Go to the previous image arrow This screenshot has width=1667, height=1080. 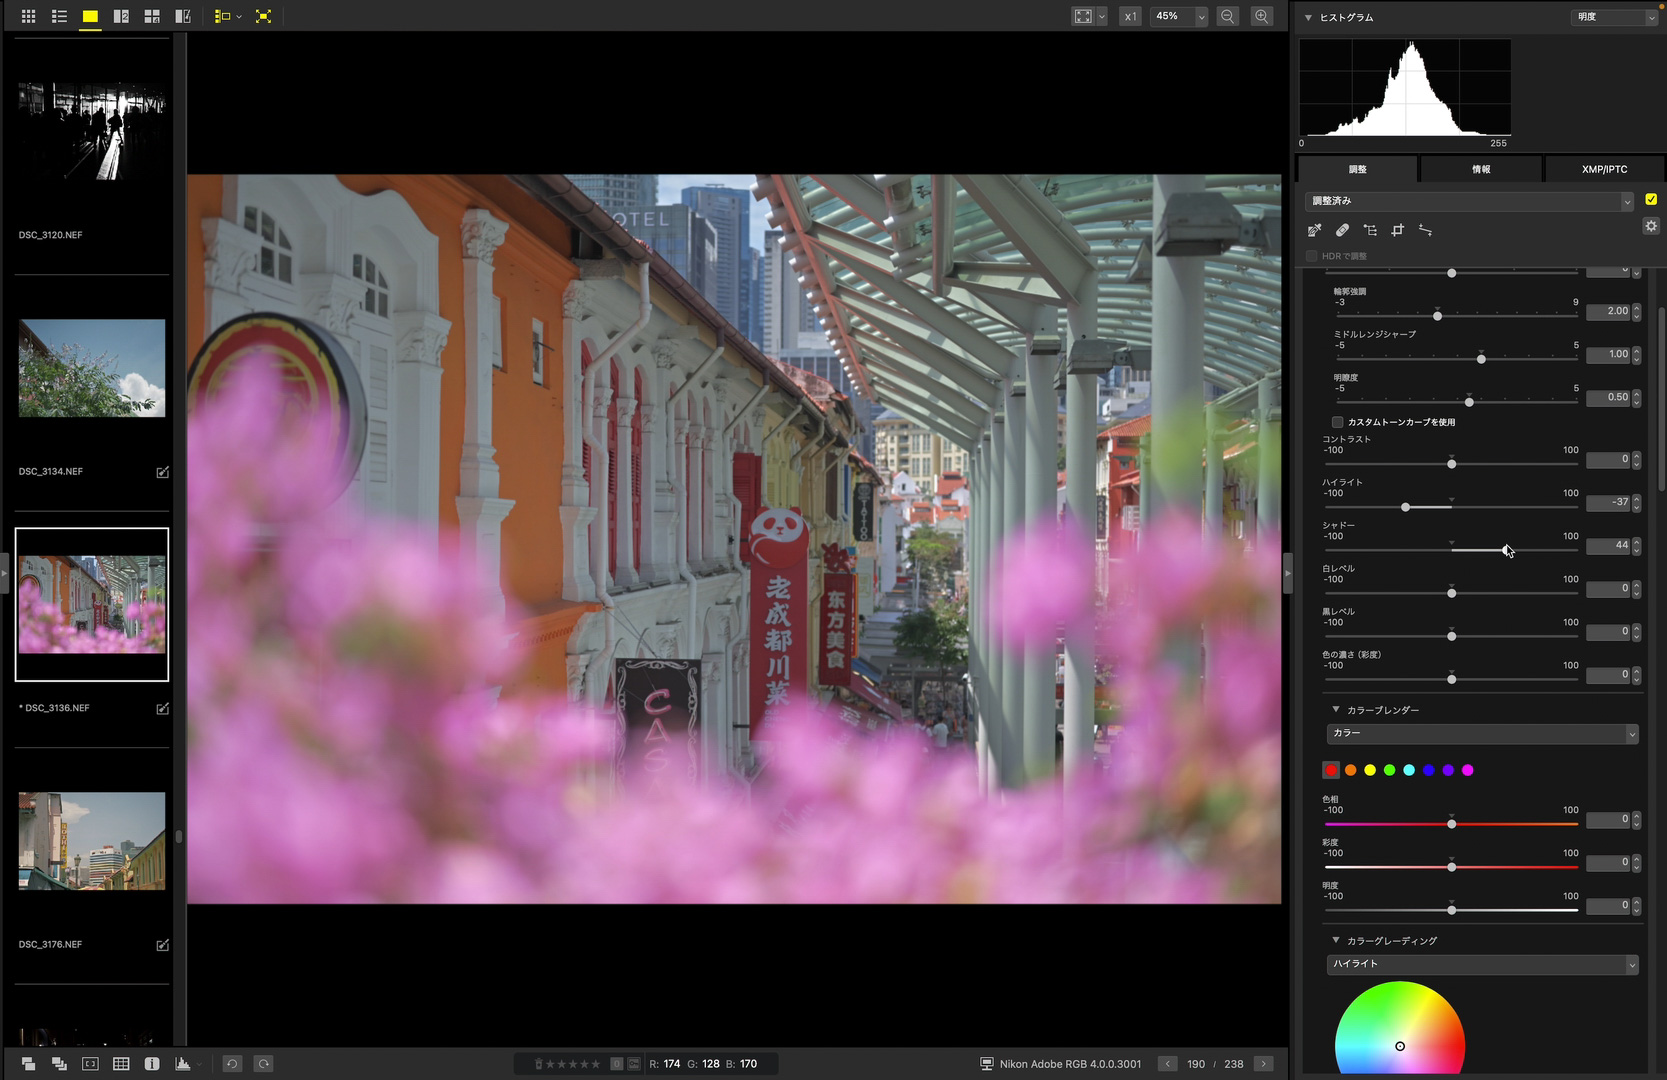(1167, 1064)
